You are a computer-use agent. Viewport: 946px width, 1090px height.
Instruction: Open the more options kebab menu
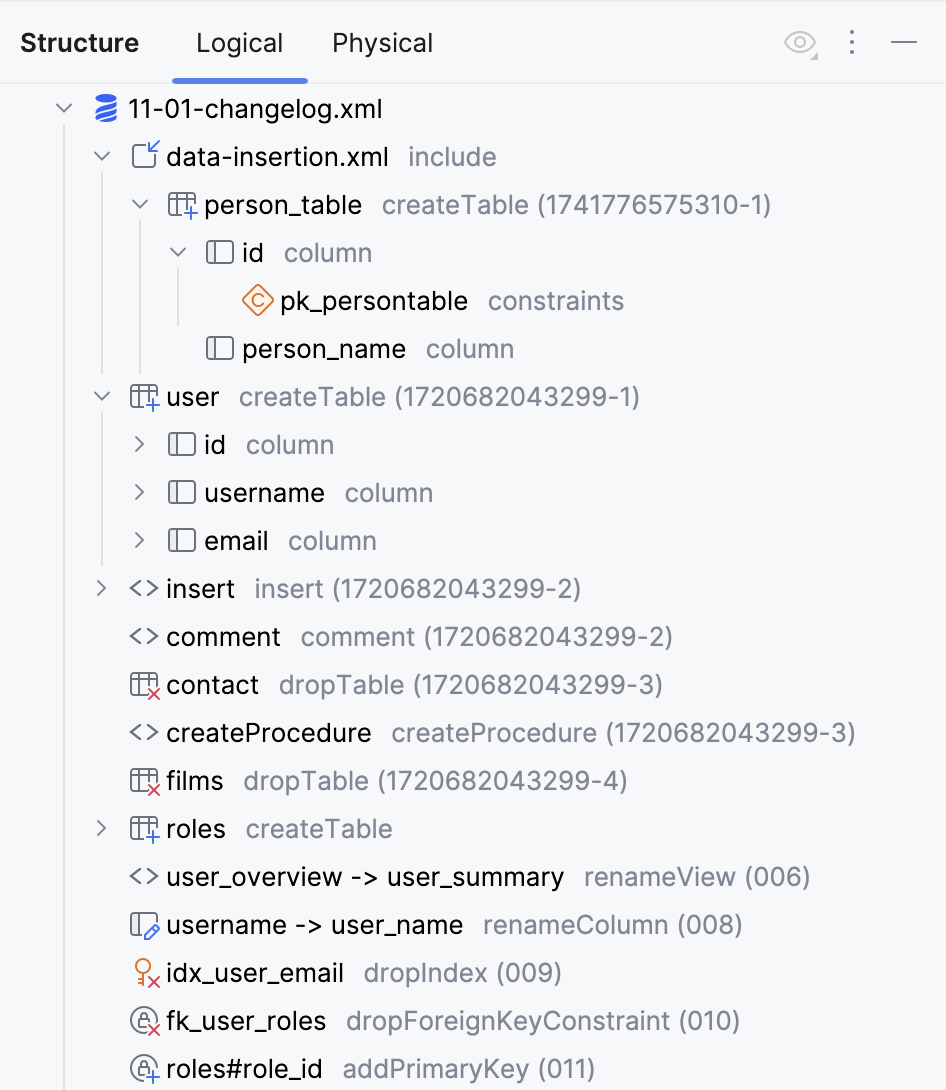click(x=851, y=42)
